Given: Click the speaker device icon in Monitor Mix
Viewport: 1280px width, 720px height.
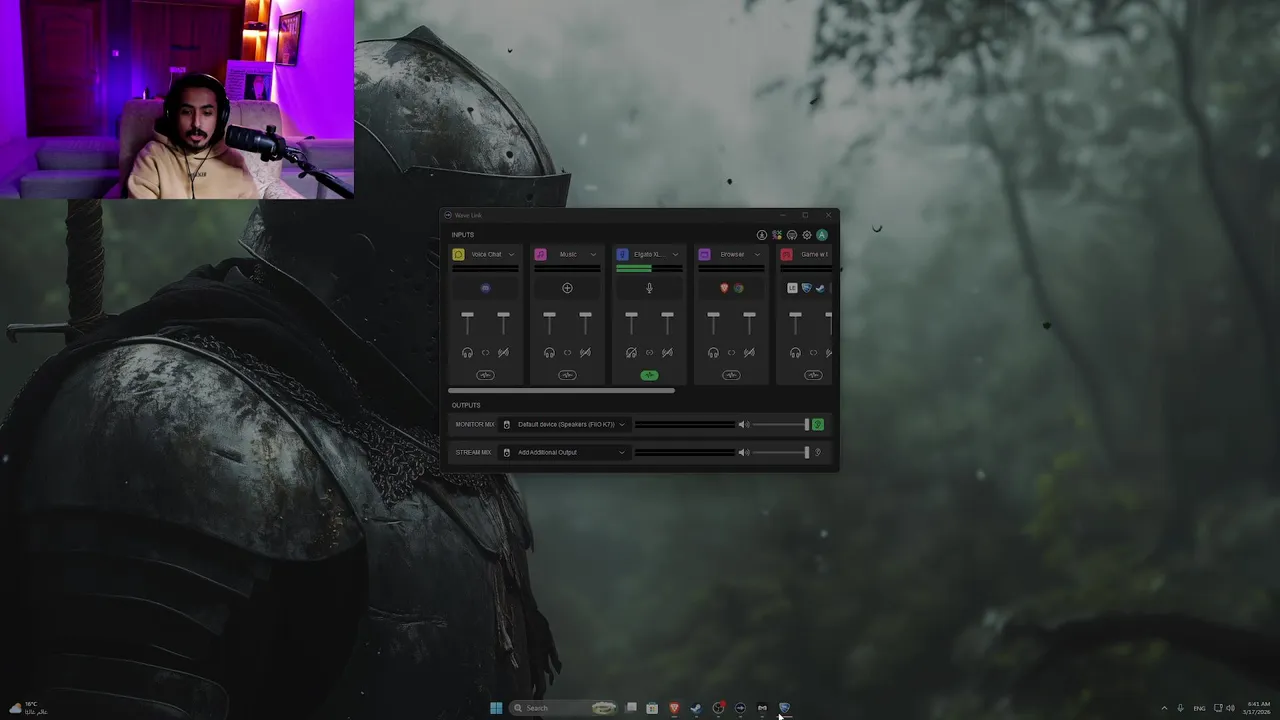Looking at the screenshot, I should pos(507,425).
